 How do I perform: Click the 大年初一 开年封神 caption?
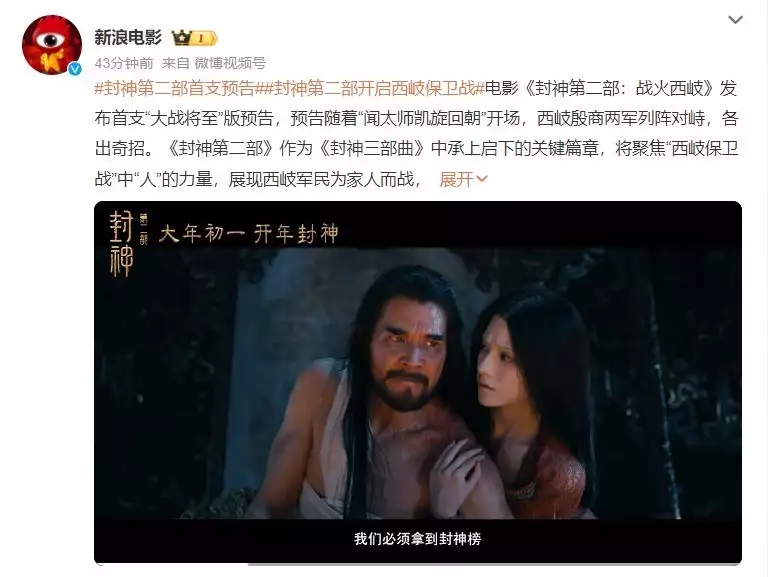[x=249, y=234]
